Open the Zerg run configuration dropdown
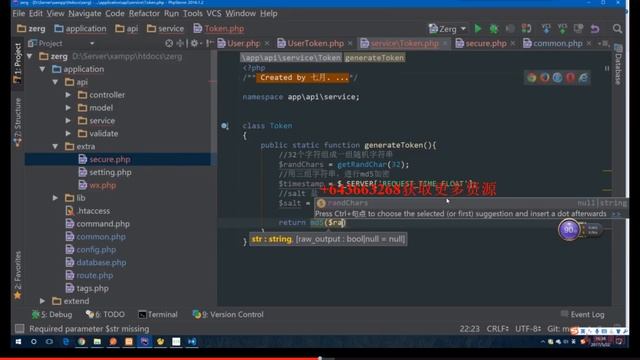 click(447, 29)
